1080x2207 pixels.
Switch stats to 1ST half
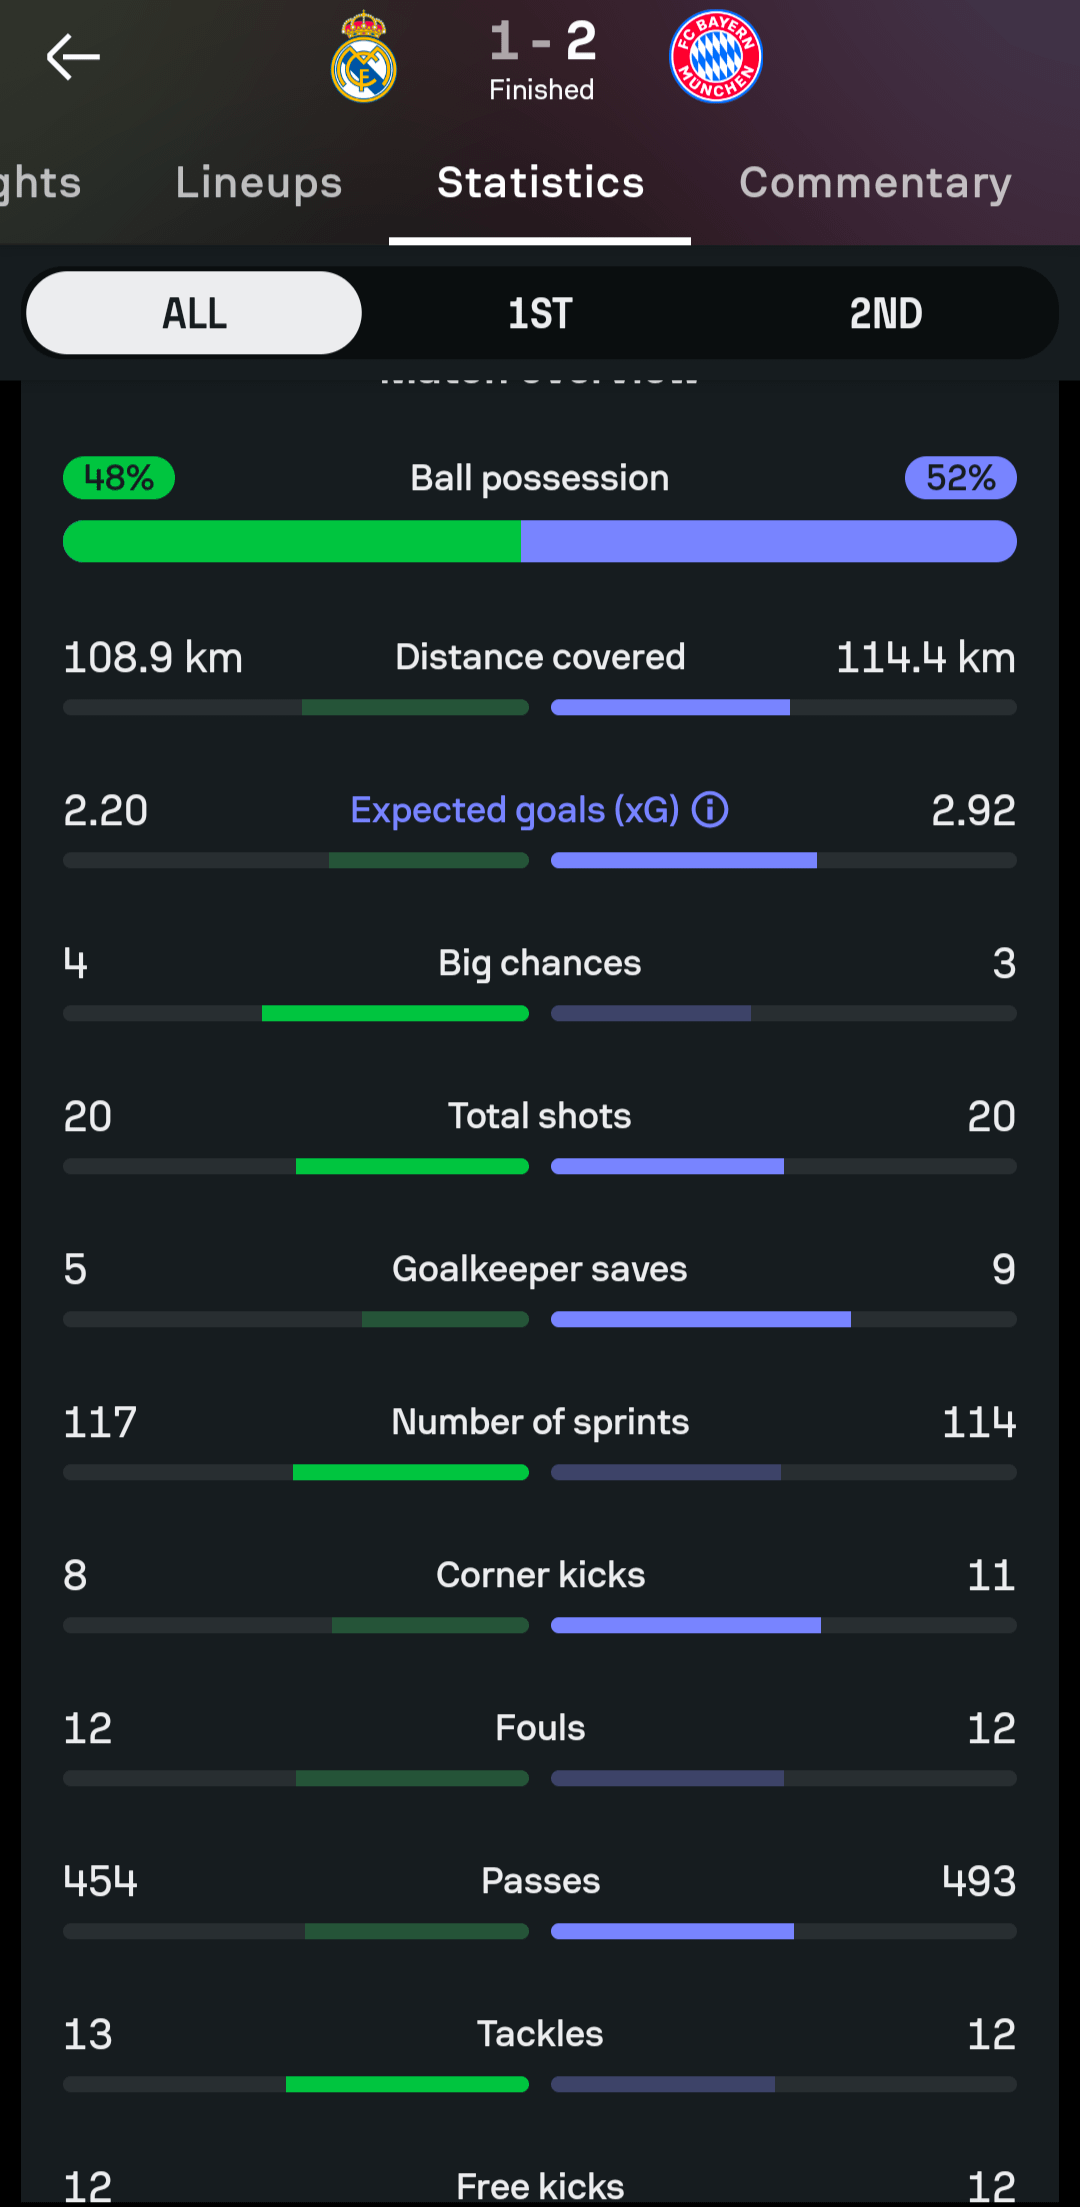pos(540,314)
